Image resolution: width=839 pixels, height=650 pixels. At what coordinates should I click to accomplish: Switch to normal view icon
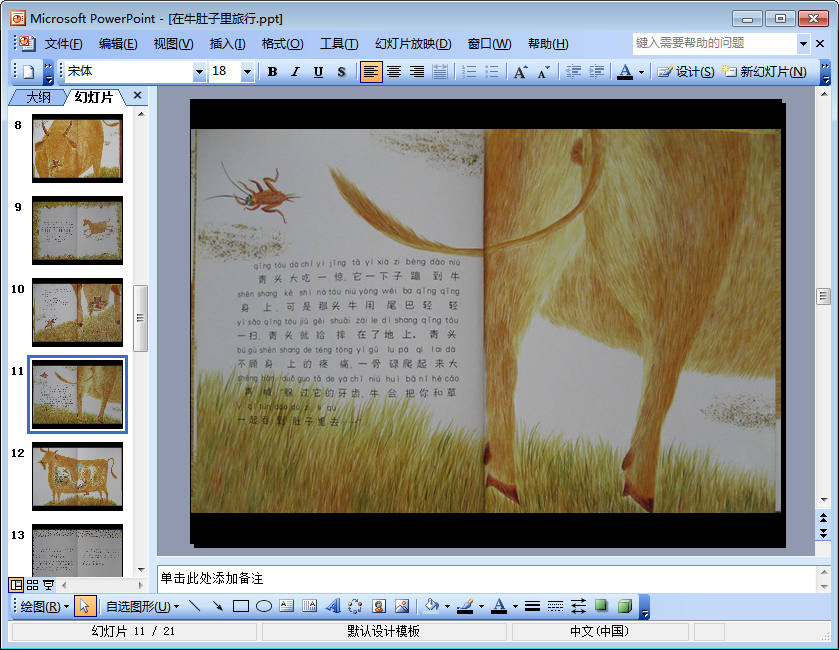click(x=17, y=585)
